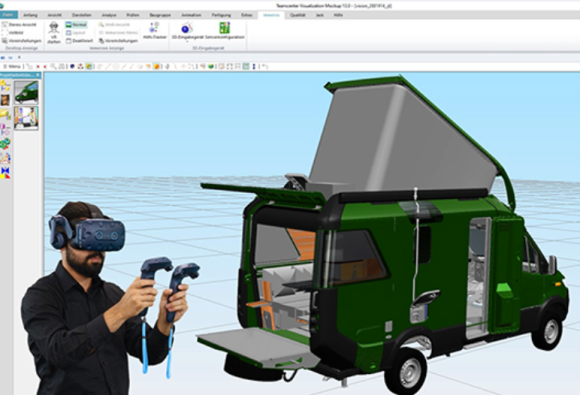The height and width of the screenshot is (395, 580).
Task: Open the Menü toolbar dropdown
Action: (x=12, y=67)
